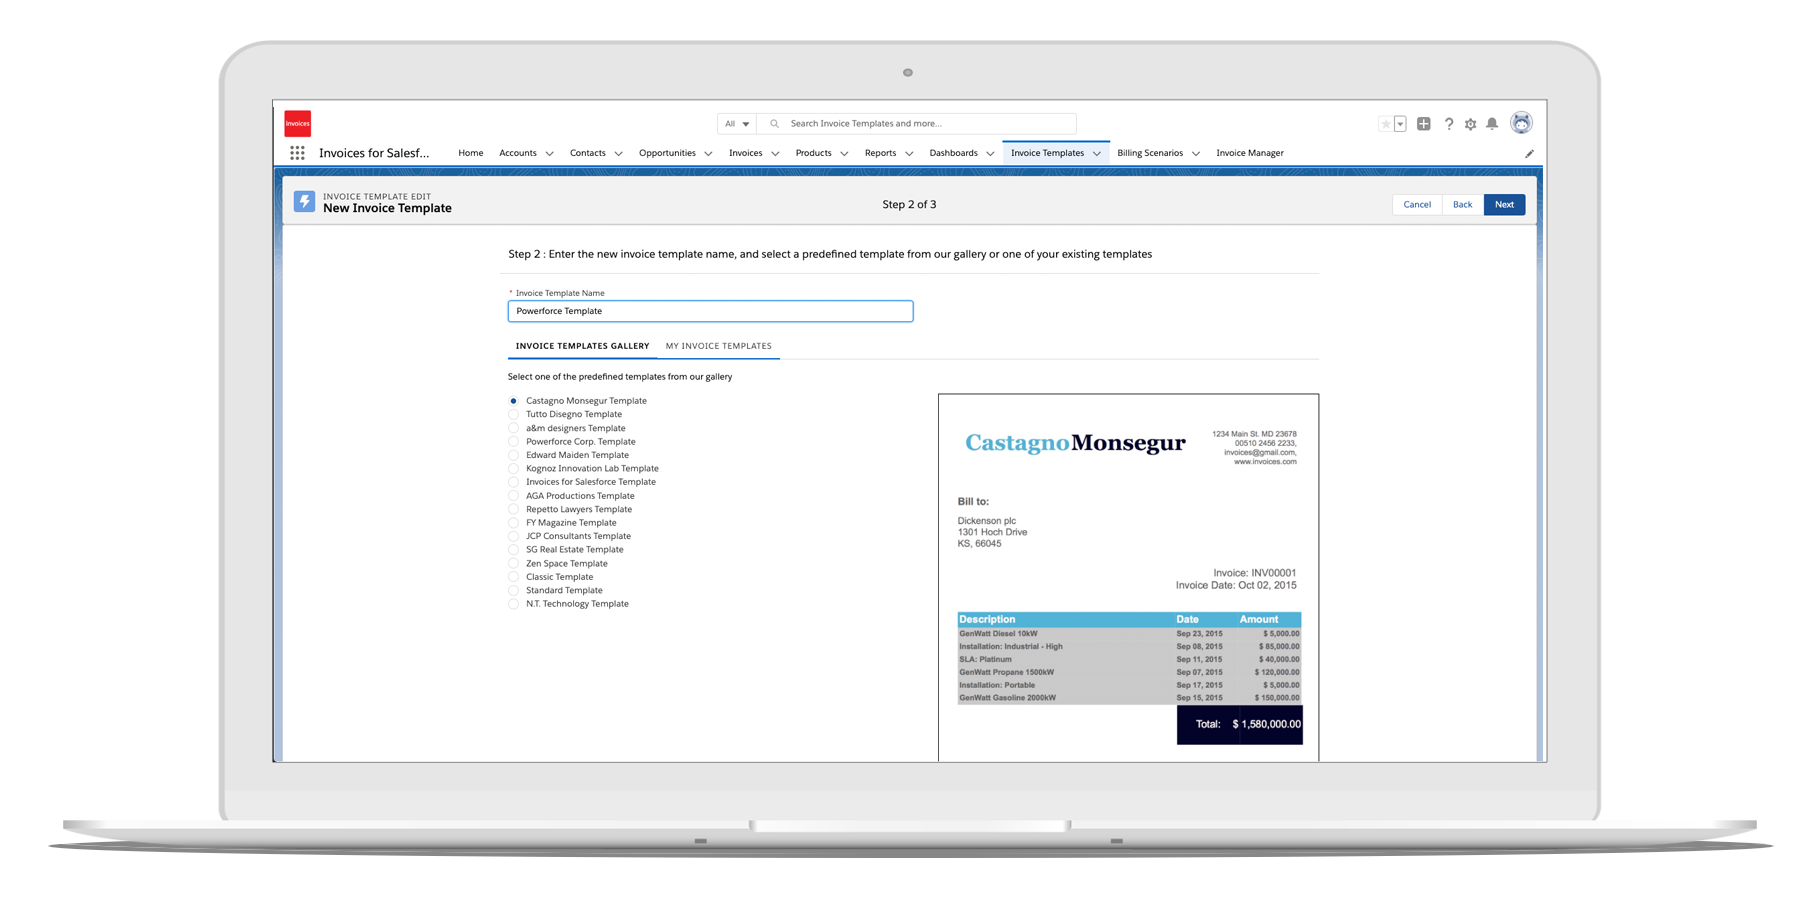The image size is (1800, 900).
Task: Choose the Powerforce Corp. Template option
Action: (x=514, y=442)
